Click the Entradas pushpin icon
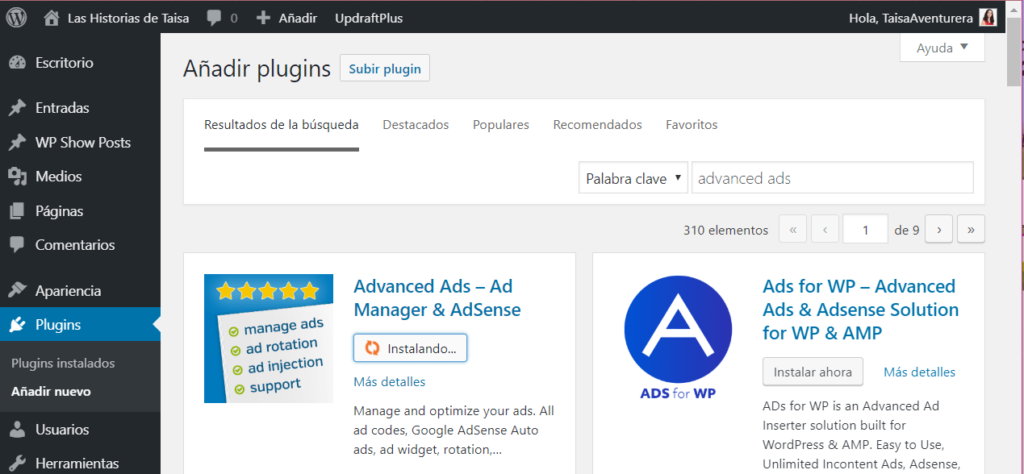This screenshot has height=474, width=1024. click(x=17, y=108)
